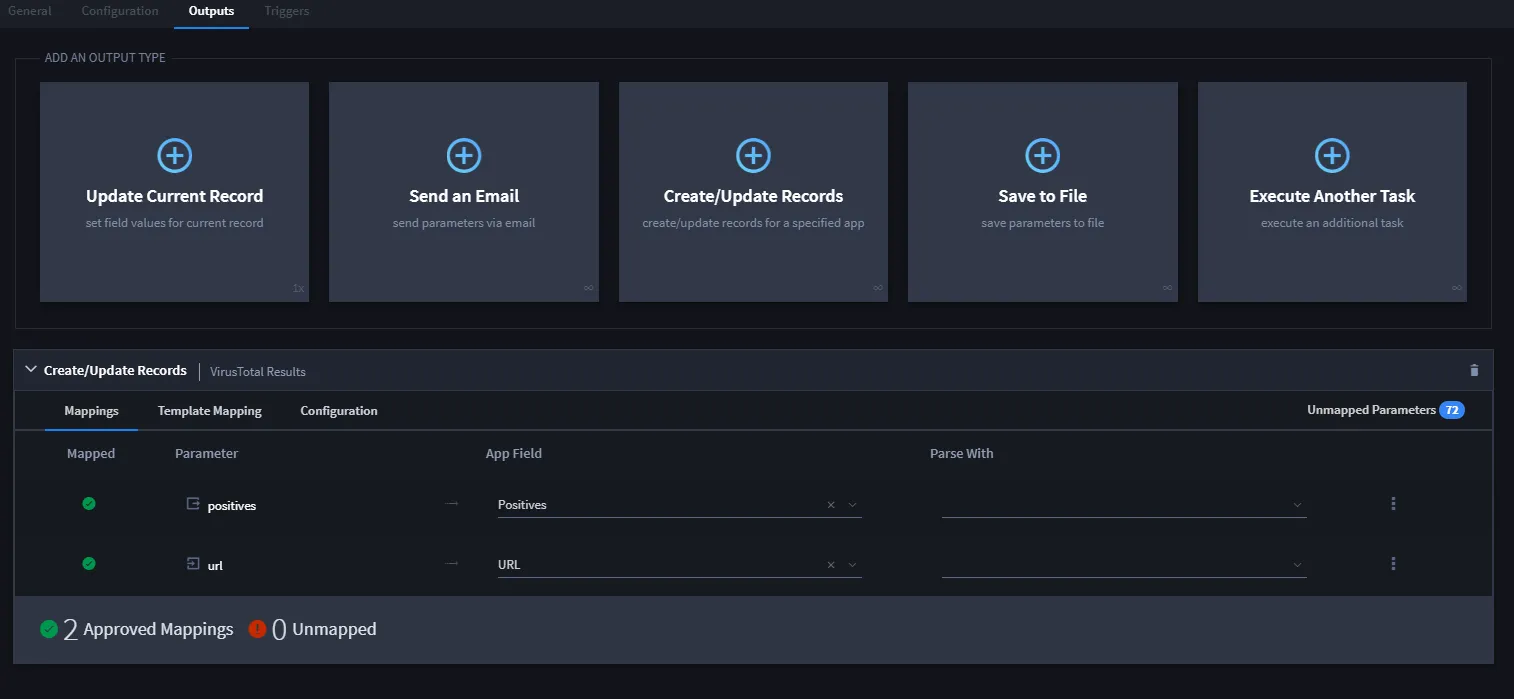Click the plus icon on Update Current Record
The height and width of the screenshot is (699, 1514).
(175, 155)
